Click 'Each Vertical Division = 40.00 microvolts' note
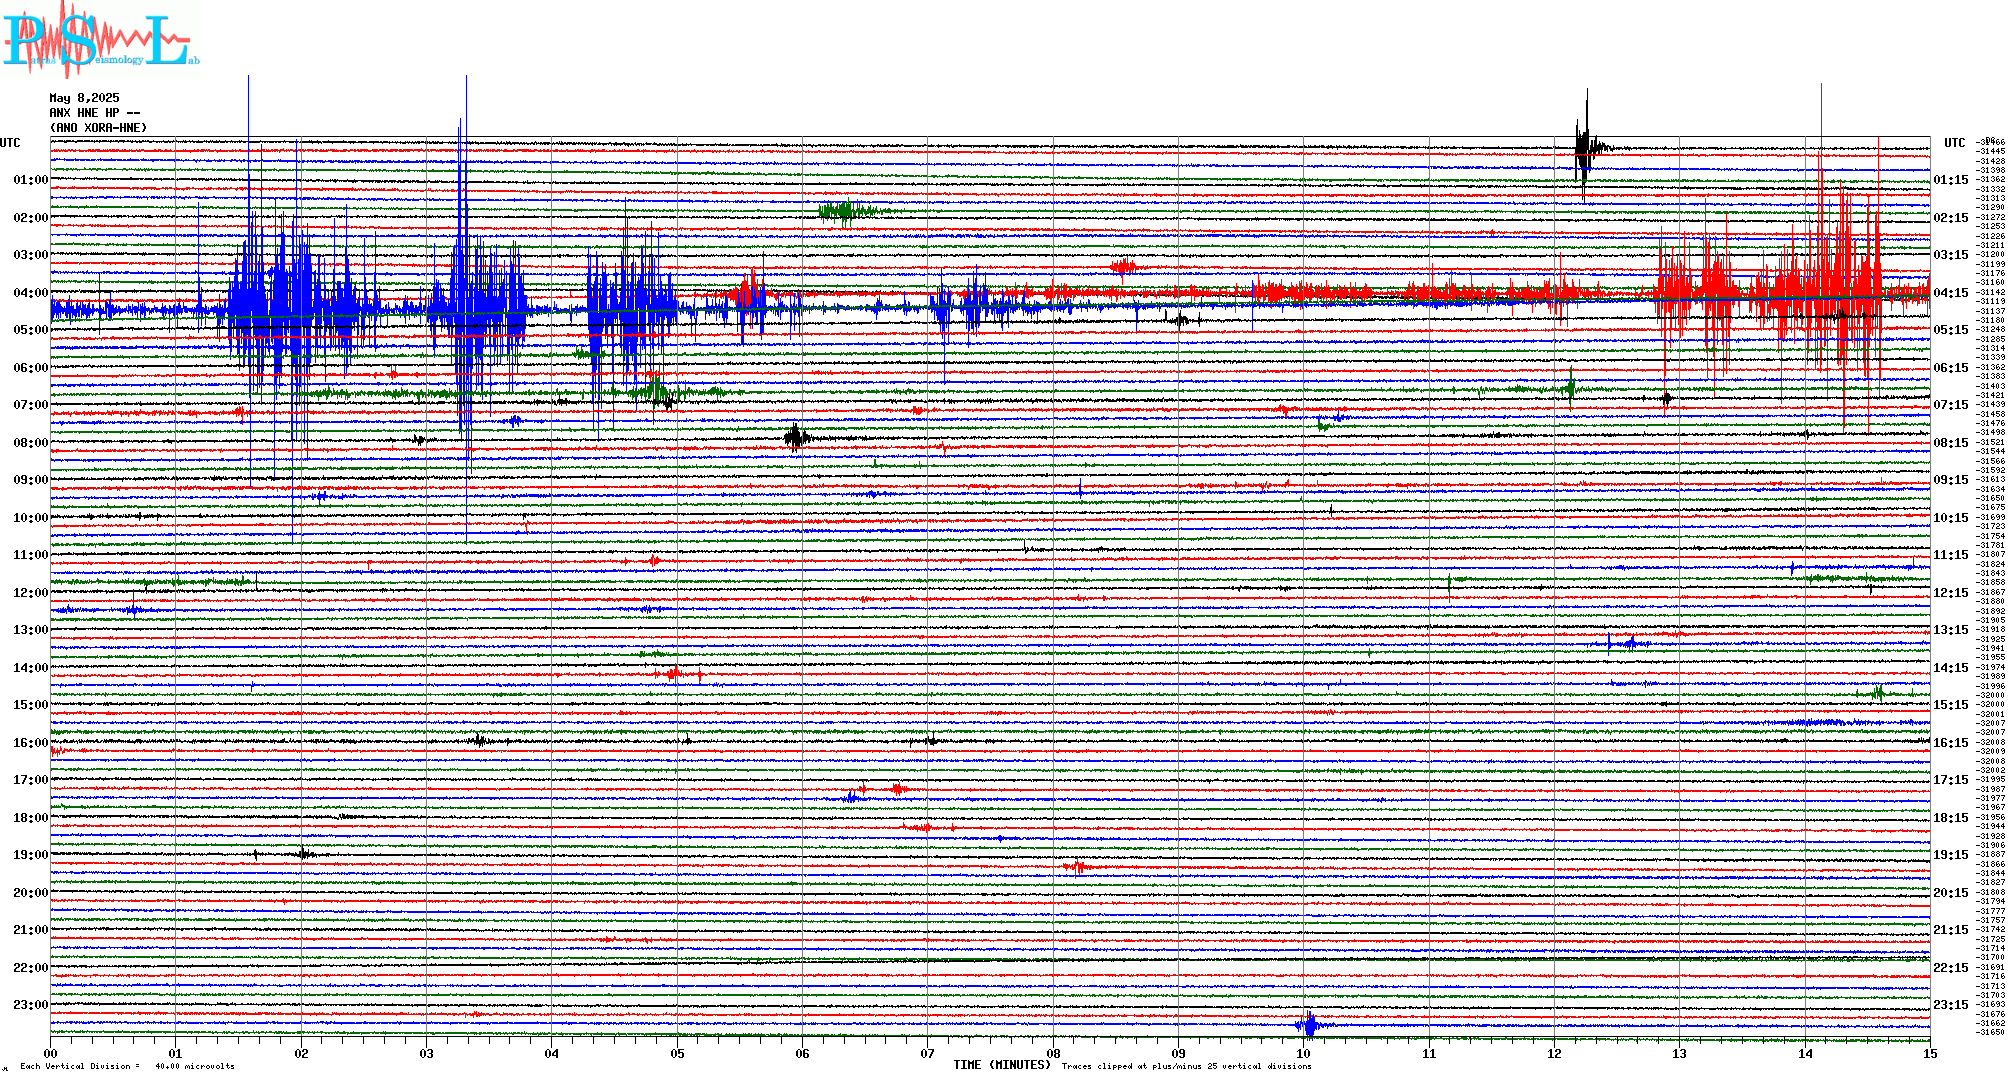 127,1066
